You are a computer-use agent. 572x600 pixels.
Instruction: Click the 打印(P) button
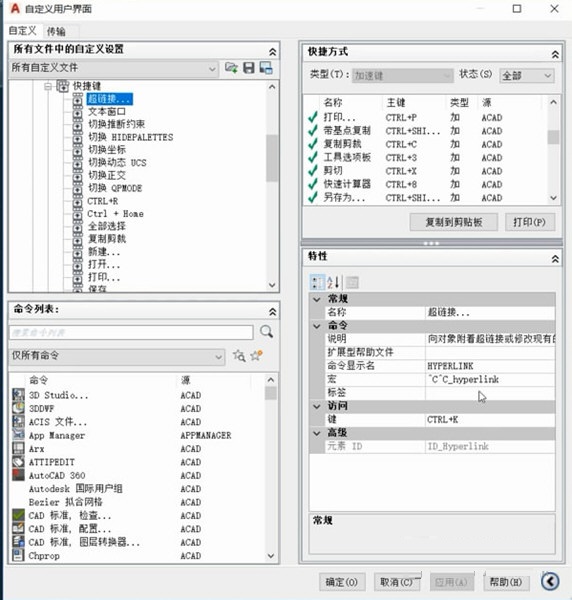click(530, 222)
